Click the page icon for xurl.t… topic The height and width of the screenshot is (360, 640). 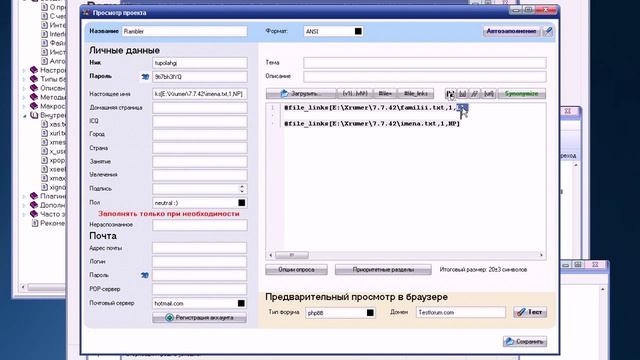(x=44, y=133)
